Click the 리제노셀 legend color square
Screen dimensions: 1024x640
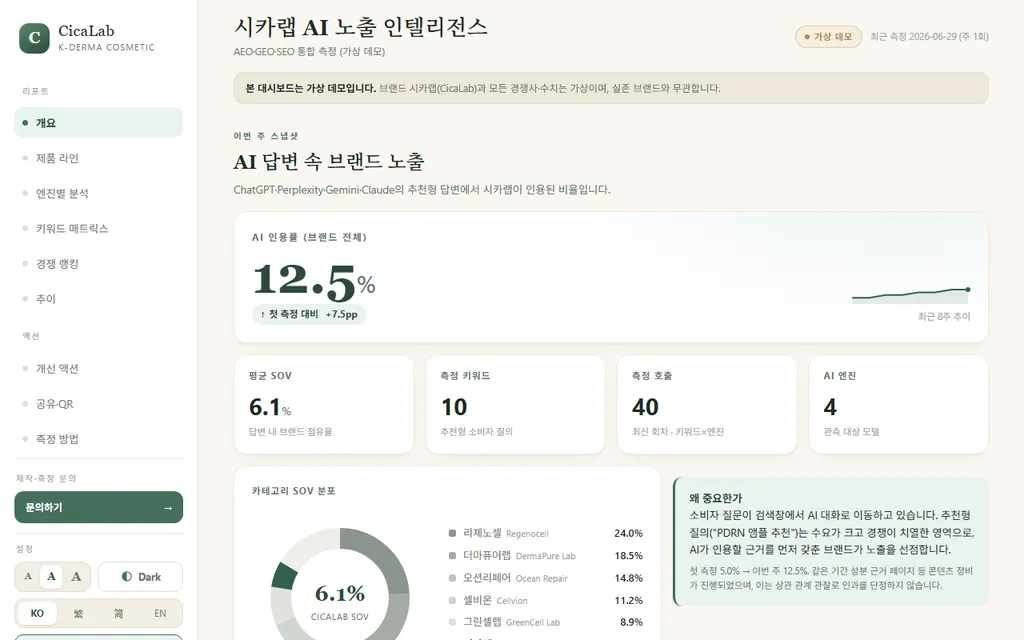pos(452,534)
